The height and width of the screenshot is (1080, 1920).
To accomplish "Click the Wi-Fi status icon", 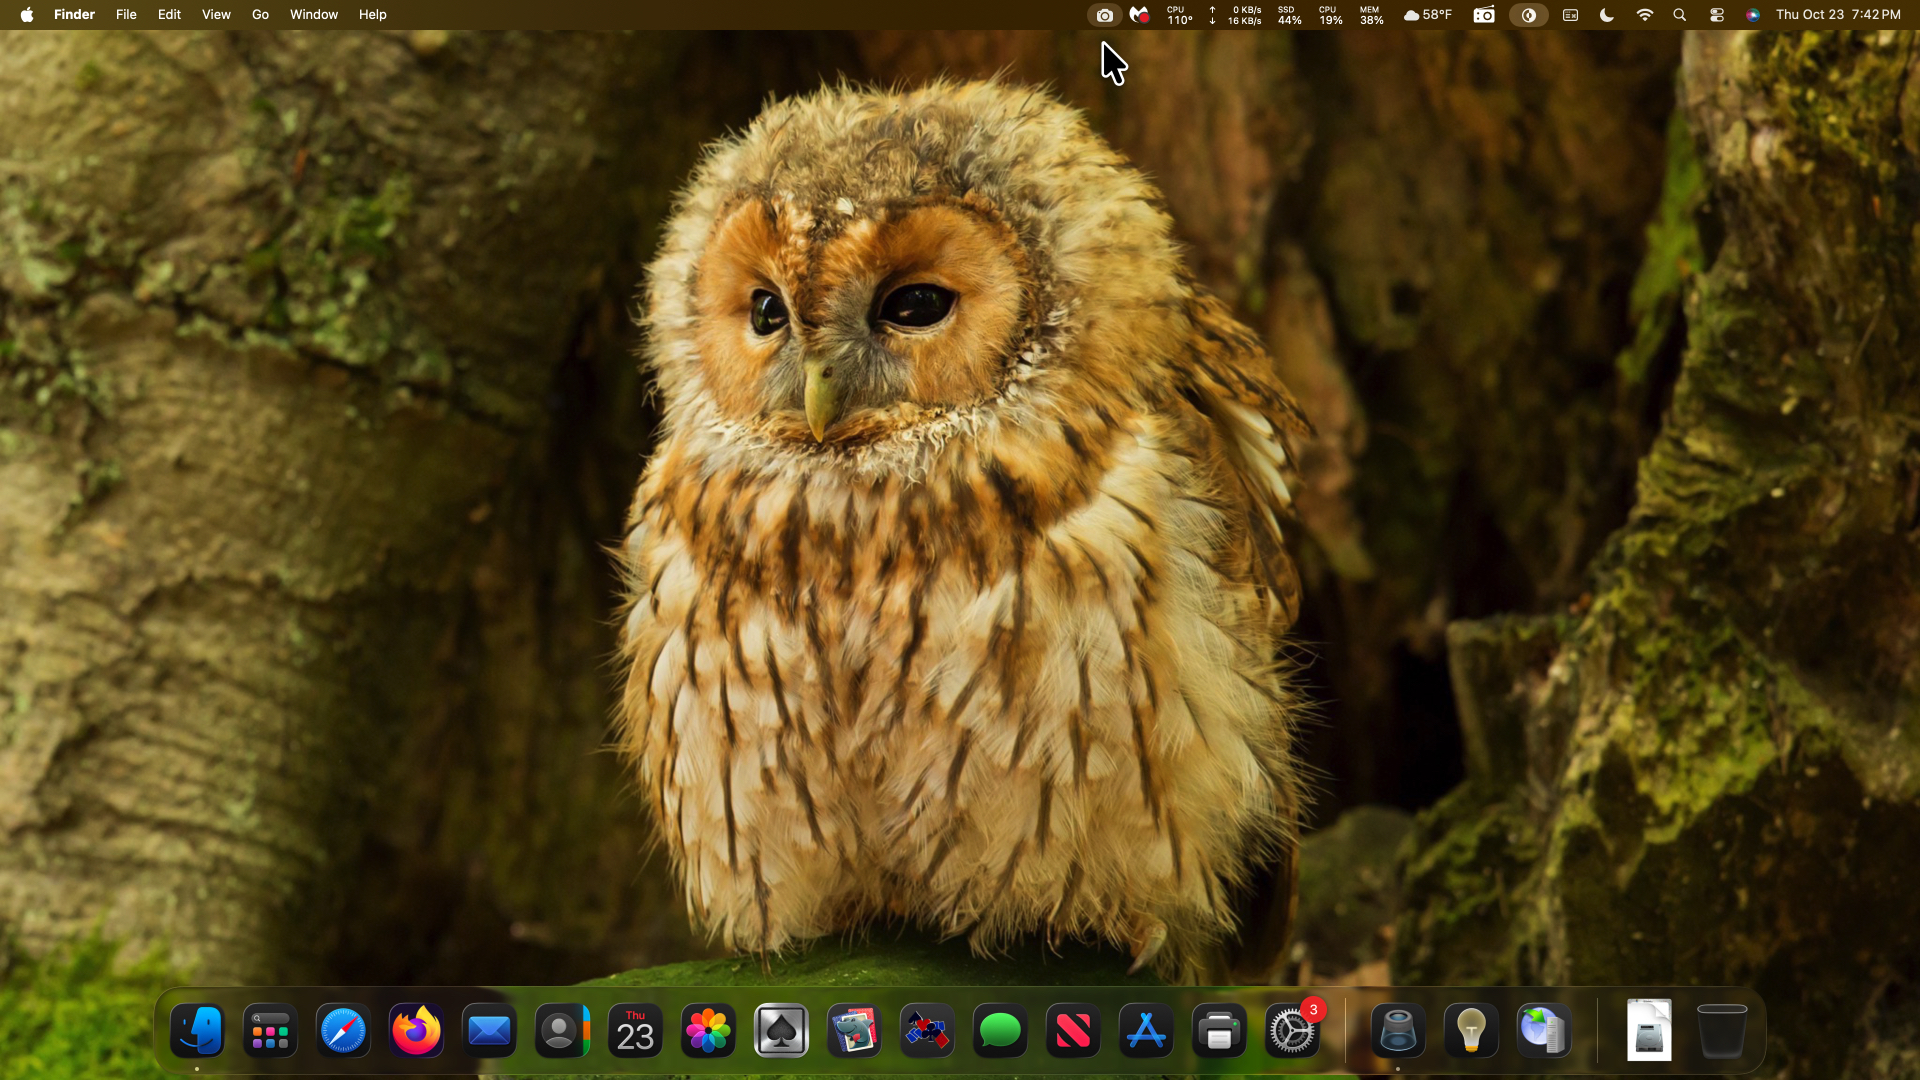I will [1644, 15].
